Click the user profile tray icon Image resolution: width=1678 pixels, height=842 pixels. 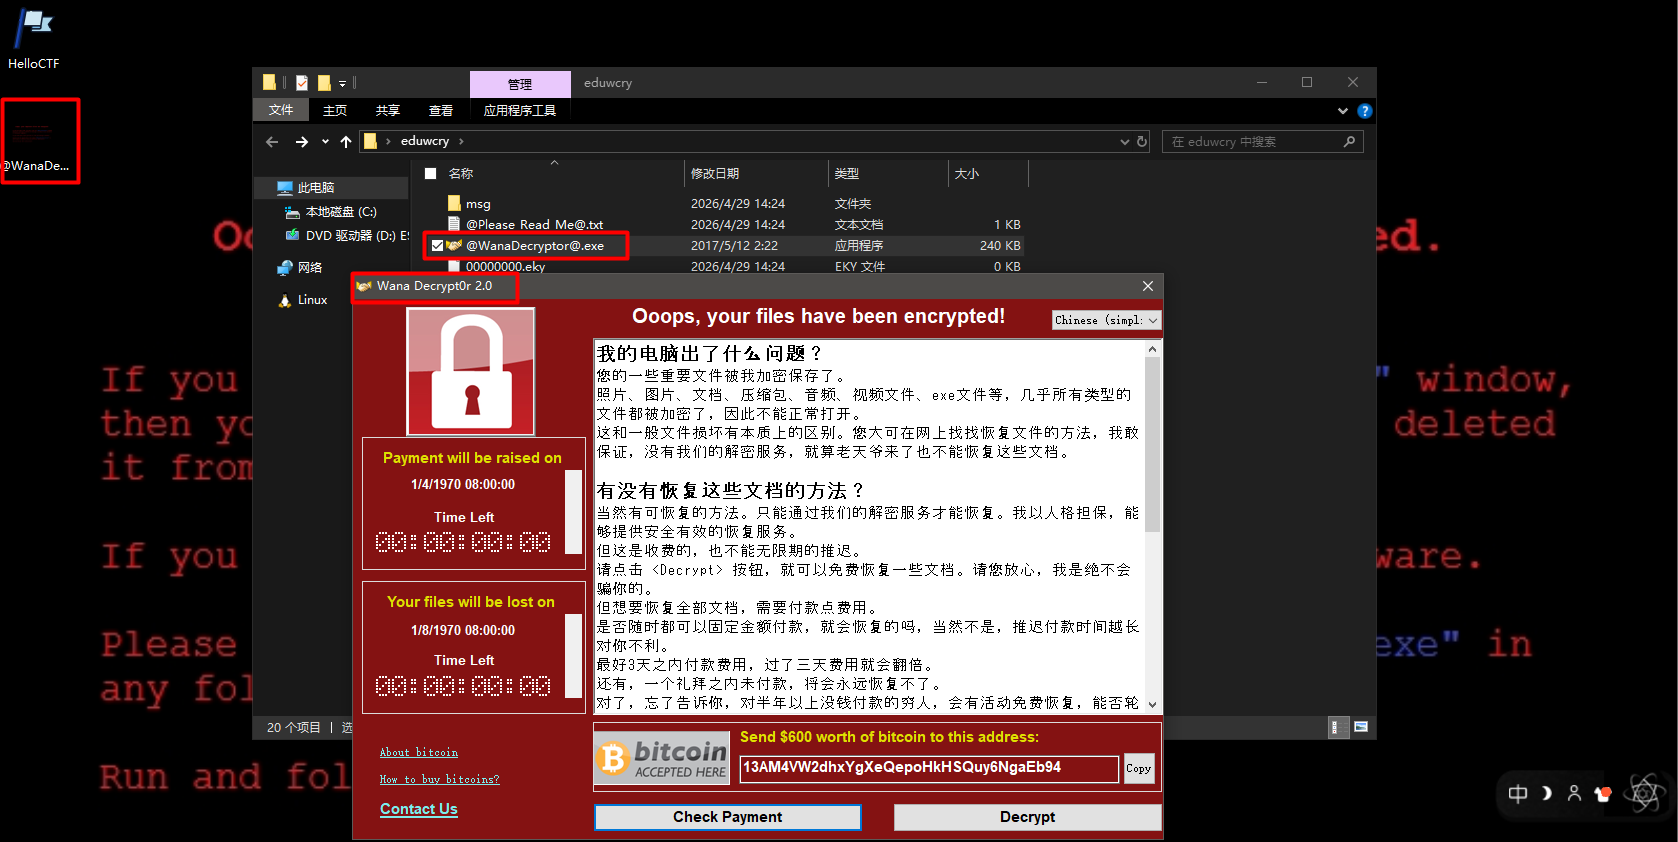(x=1574, y=794)
